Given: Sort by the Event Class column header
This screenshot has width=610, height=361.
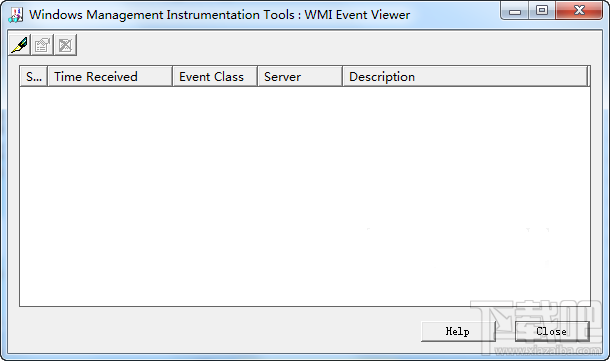Looking at the screenshot, I should pyautogui.click(x=215, y=76).
